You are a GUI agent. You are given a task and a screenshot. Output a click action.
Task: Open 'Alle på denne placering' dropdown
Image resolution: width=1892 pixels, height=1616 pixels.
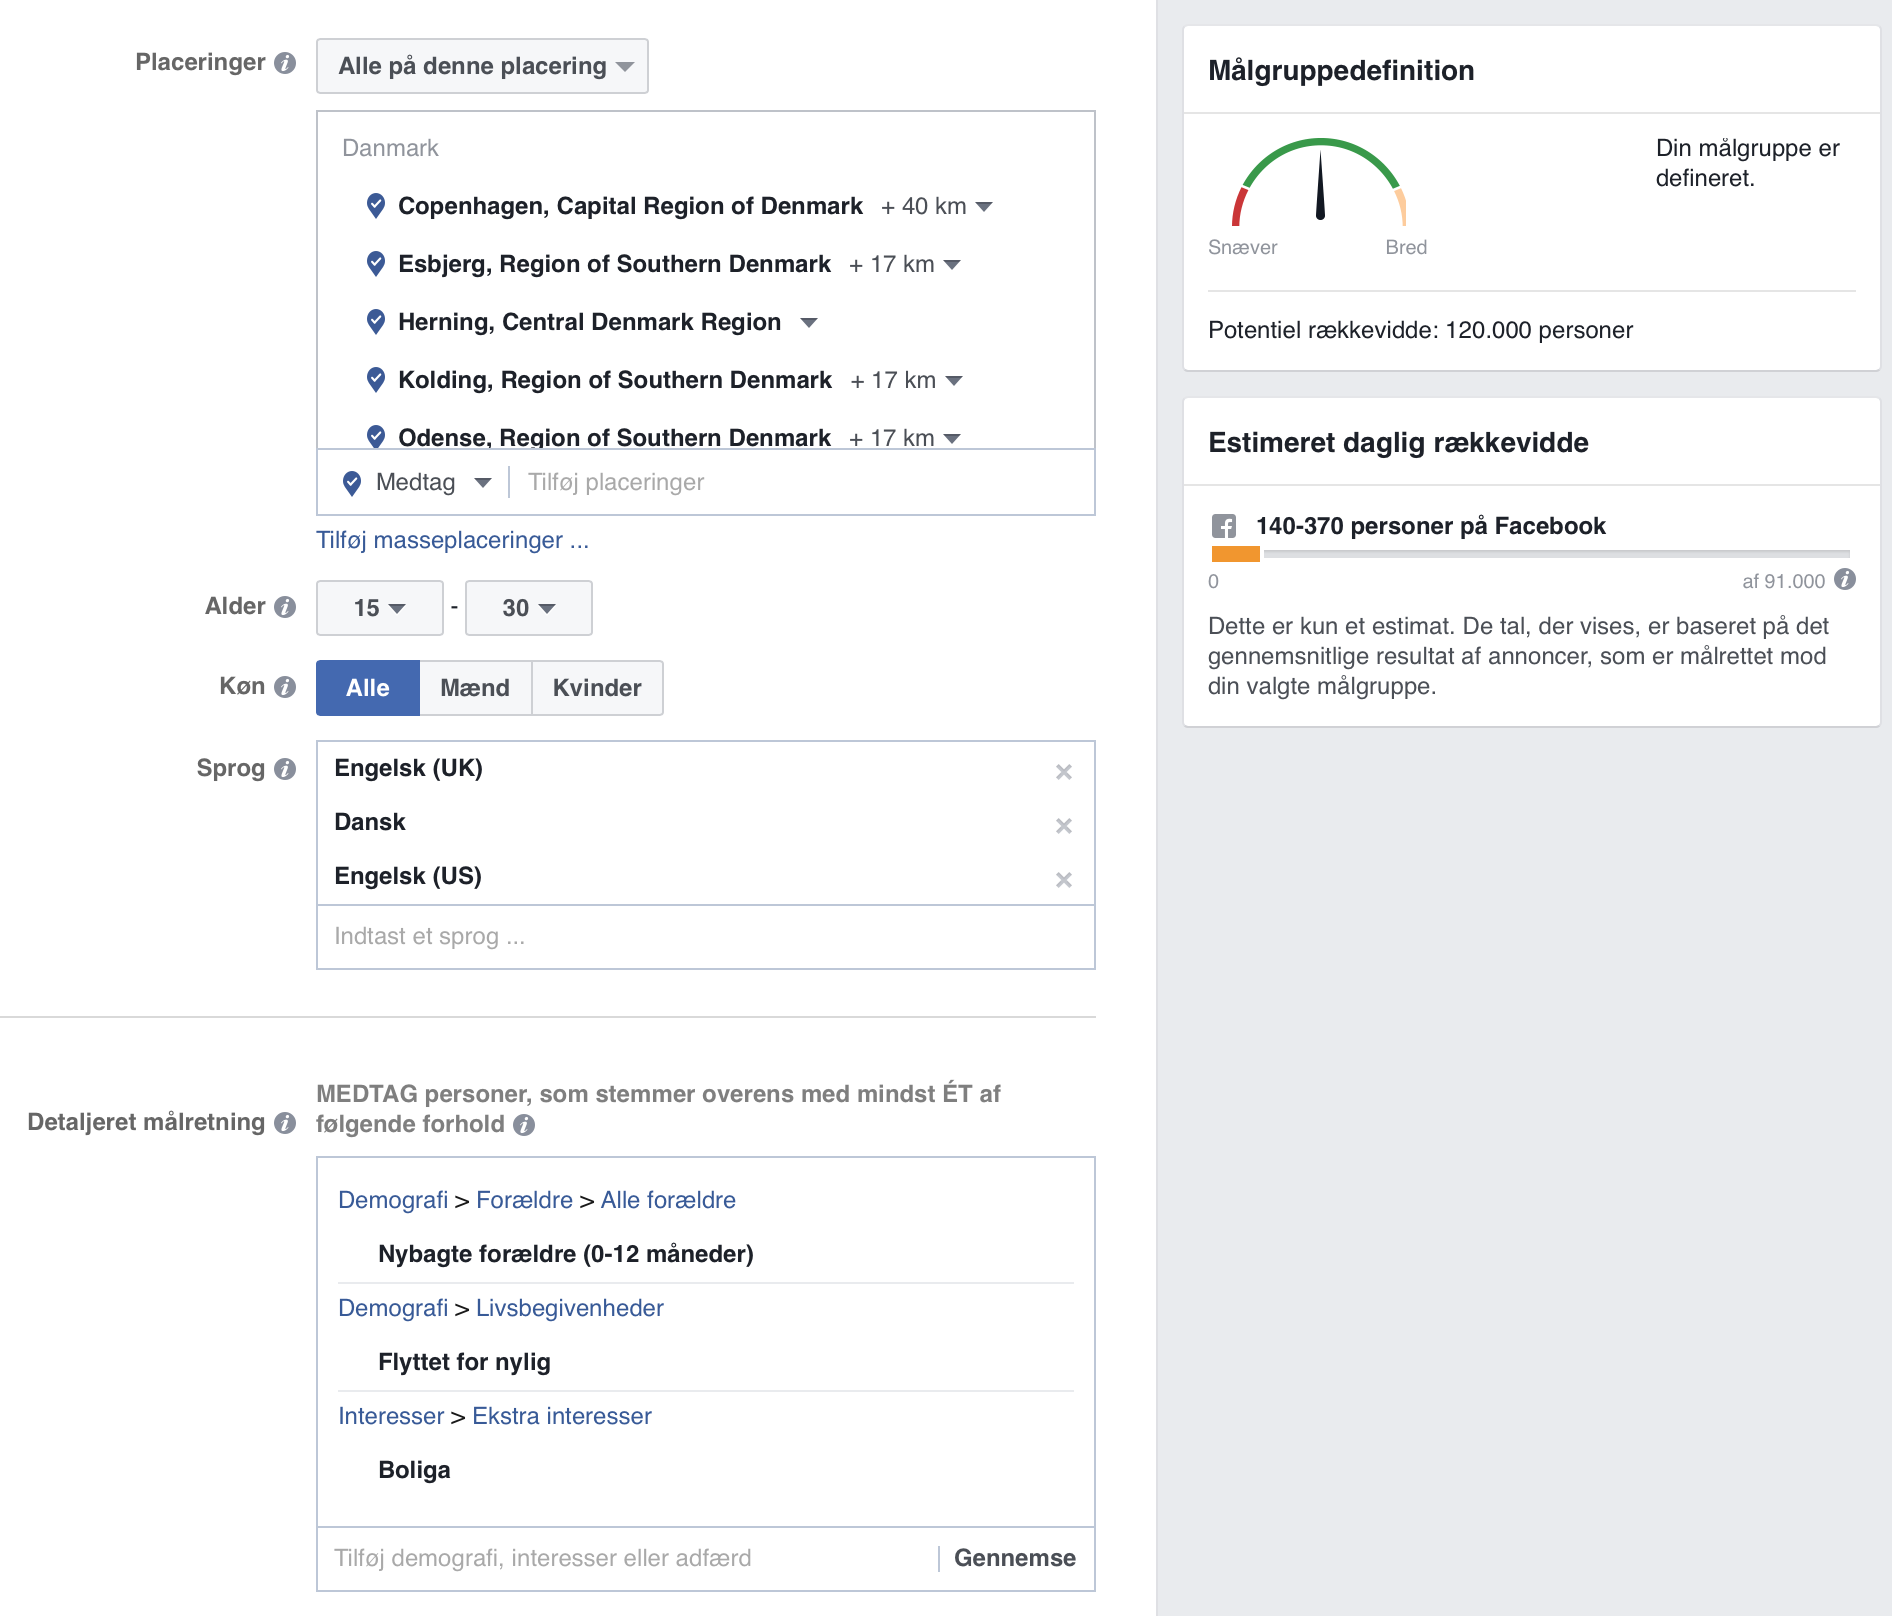[482, 66]
